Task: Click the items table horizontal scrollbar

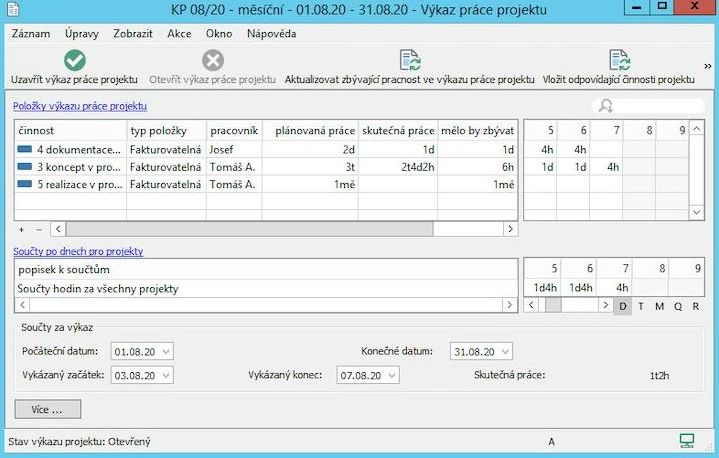Action: (250, 229)
